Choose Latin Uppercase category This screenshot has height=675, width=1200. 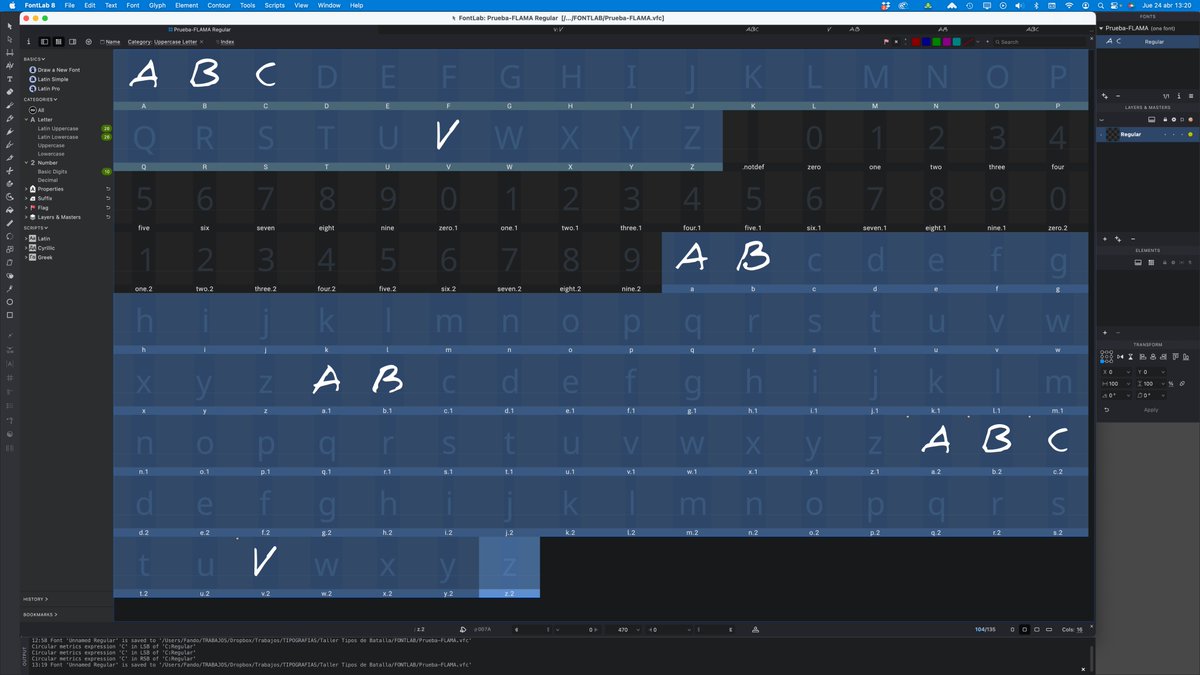[58, 129]
